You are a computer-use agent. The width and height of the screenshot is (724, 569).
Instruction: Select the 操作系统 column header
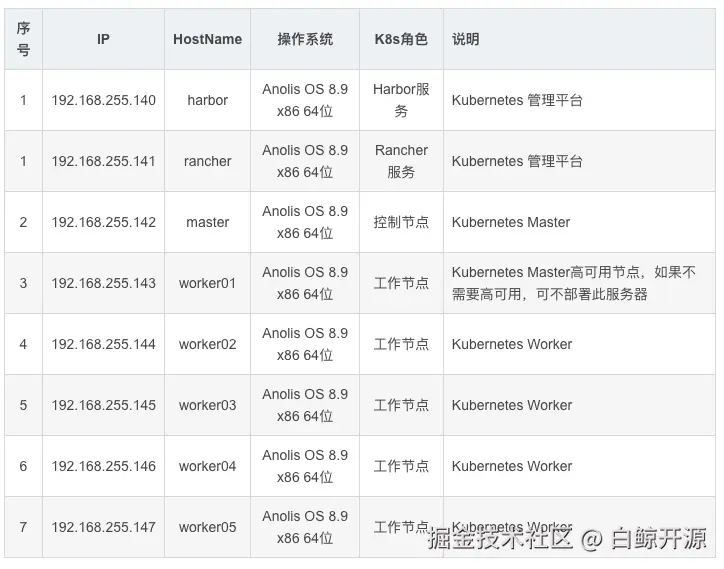coord(305,39)
